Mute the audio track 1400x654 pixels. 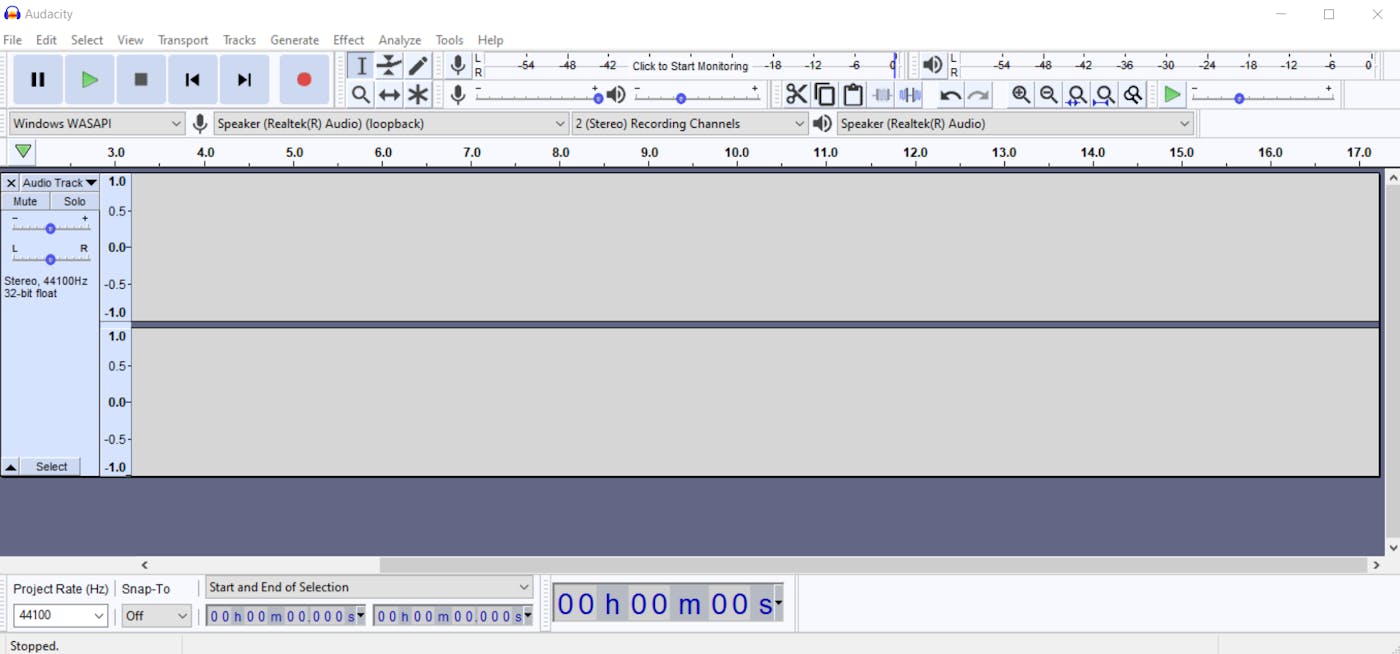click(24, 200)
